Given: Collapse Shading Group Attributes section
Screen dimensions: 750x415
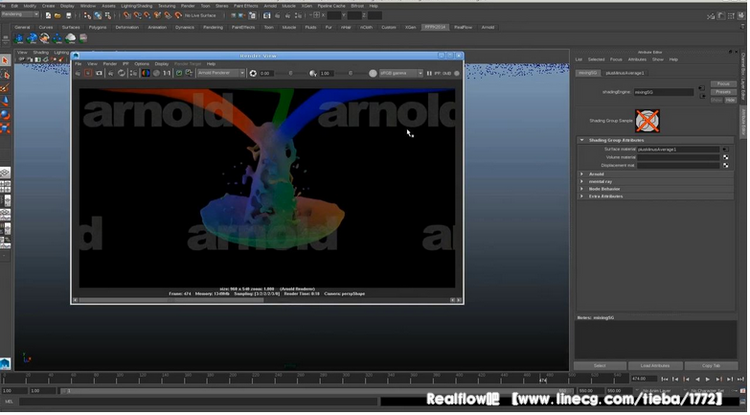Looking at the screenshot, I should pyautogui.click(x=582, y=140).
